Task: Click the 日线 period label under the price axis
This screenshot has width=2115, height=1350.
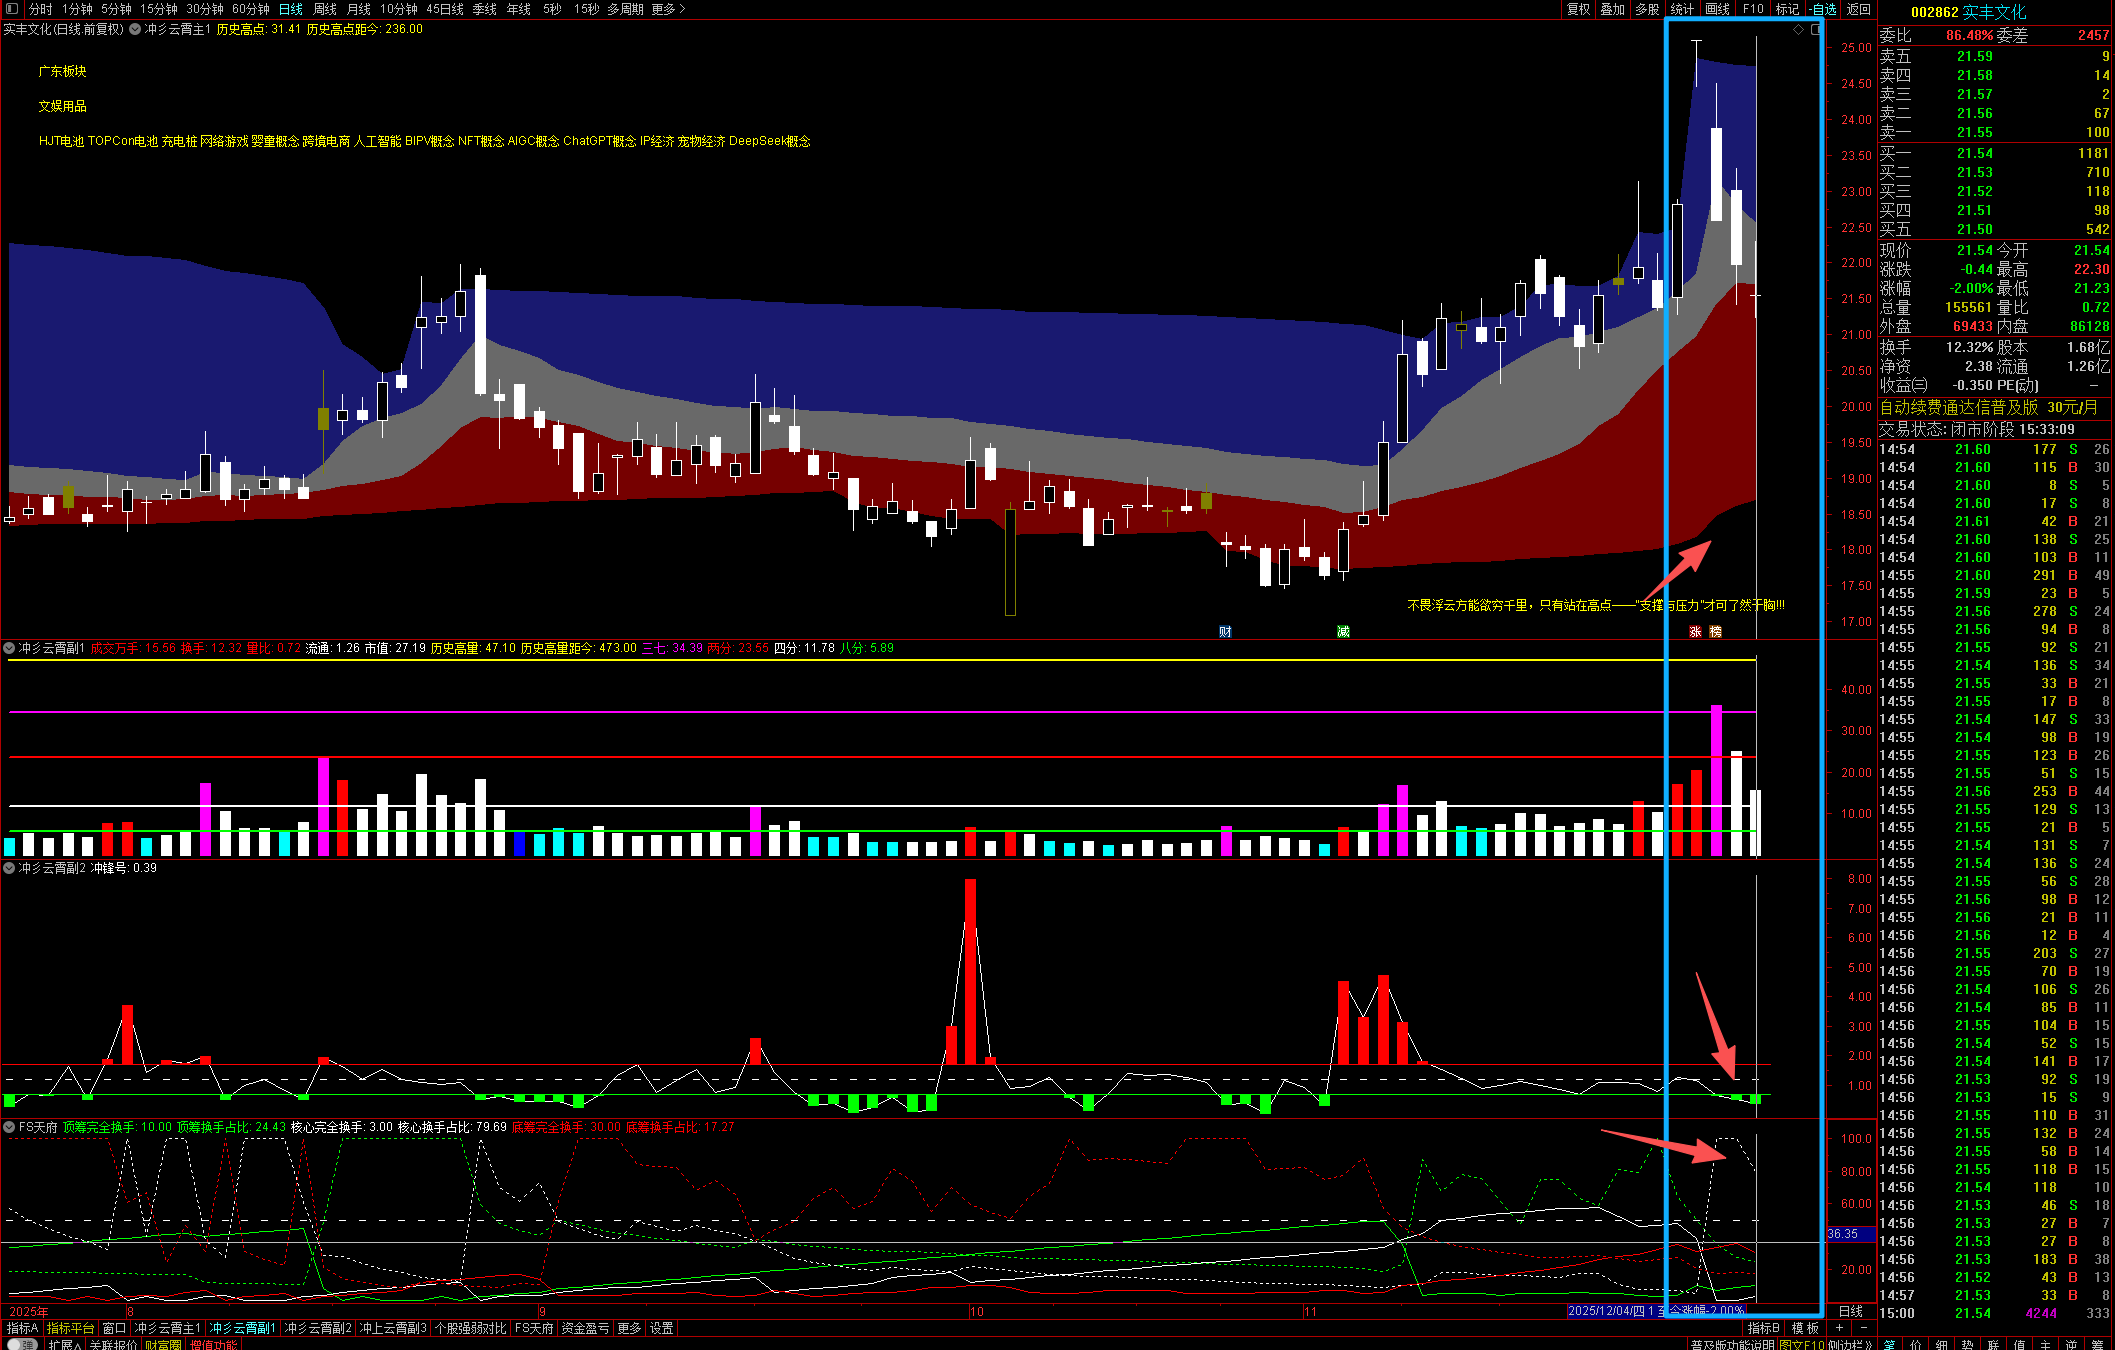Action: (1850, 1311)
